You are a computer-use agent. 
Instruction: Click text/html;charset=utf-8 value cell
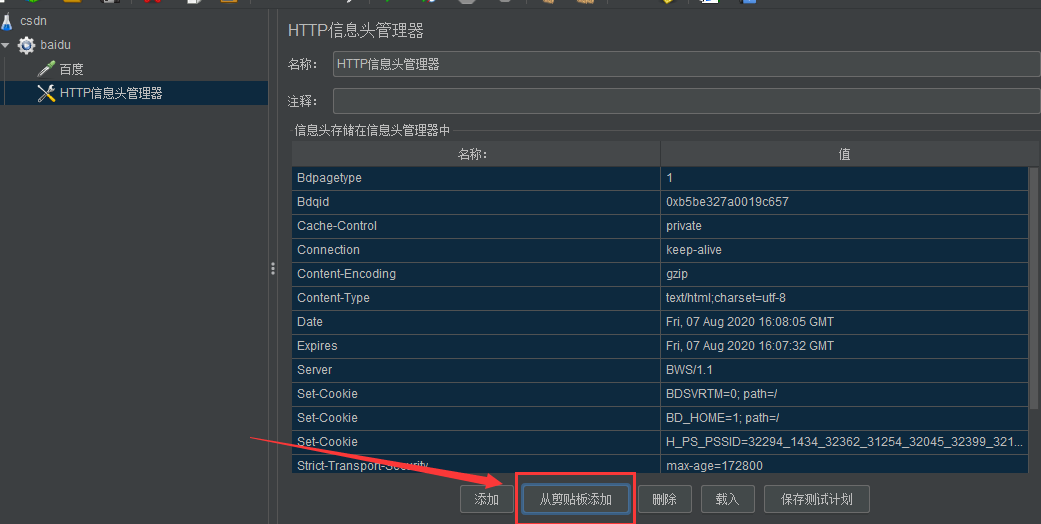[x=844, y=298]
